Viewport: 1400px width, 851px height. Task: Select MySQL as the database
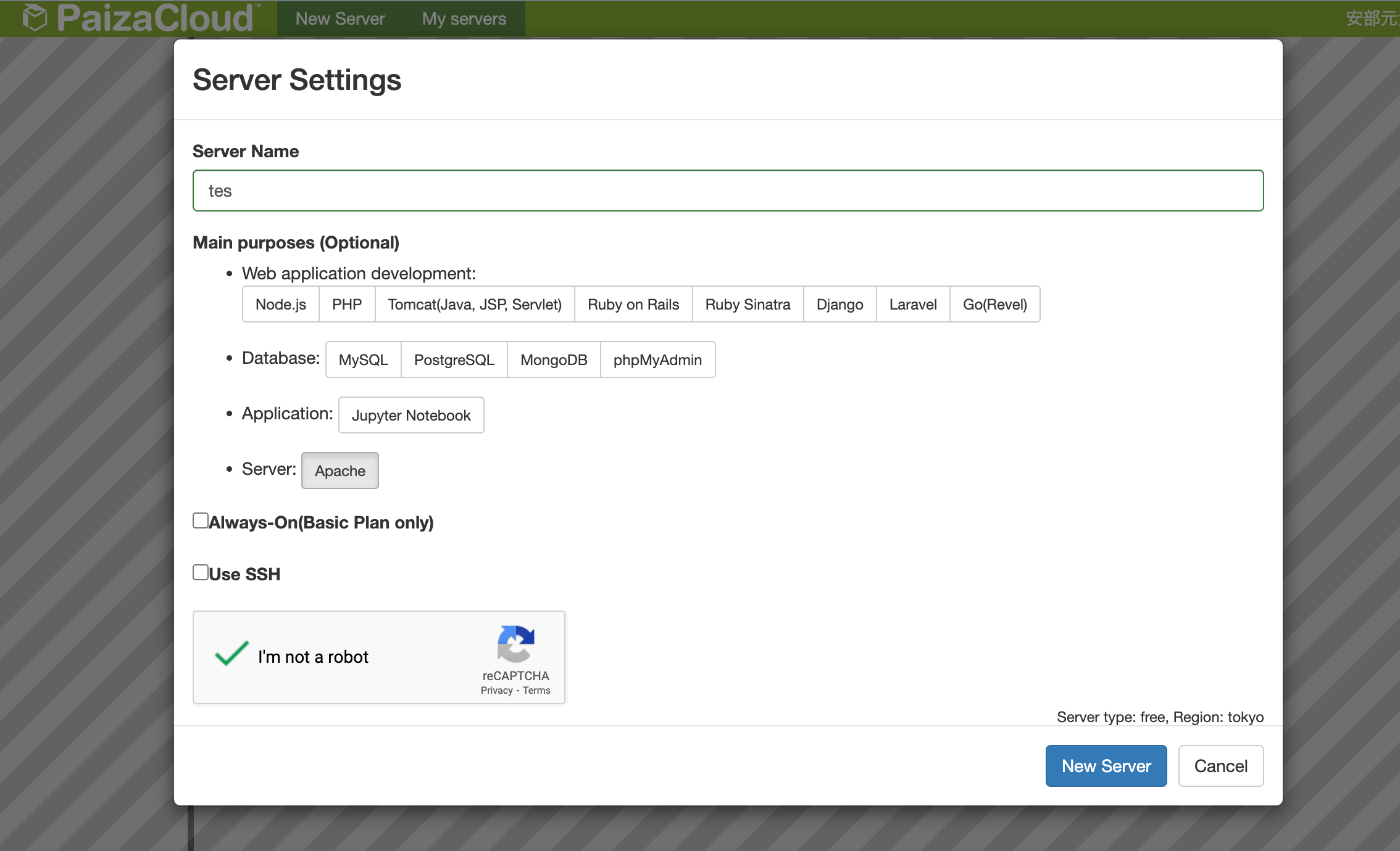click(363, 359)
